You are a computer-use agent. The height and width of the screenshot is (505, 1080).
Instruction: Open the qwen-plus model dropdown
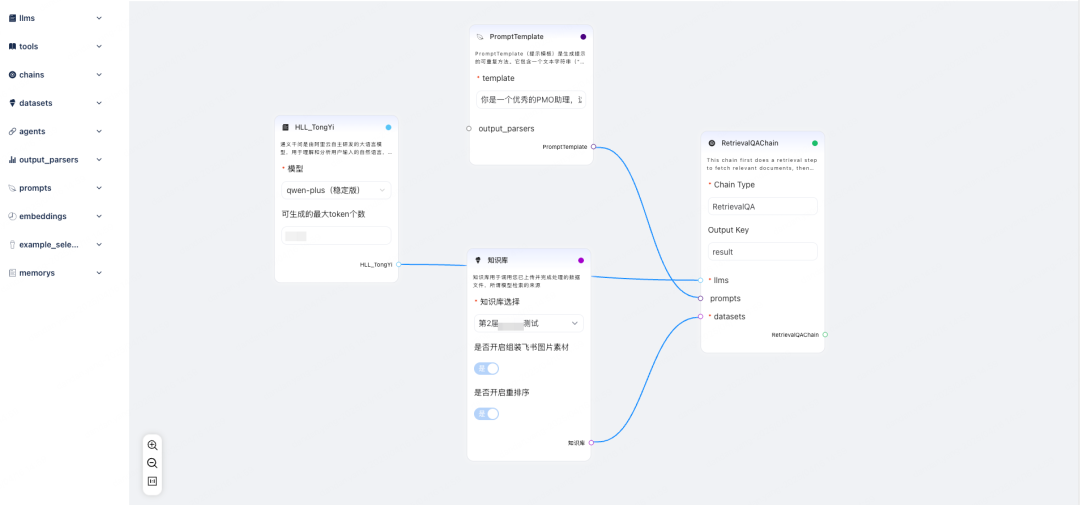(336, 190)
